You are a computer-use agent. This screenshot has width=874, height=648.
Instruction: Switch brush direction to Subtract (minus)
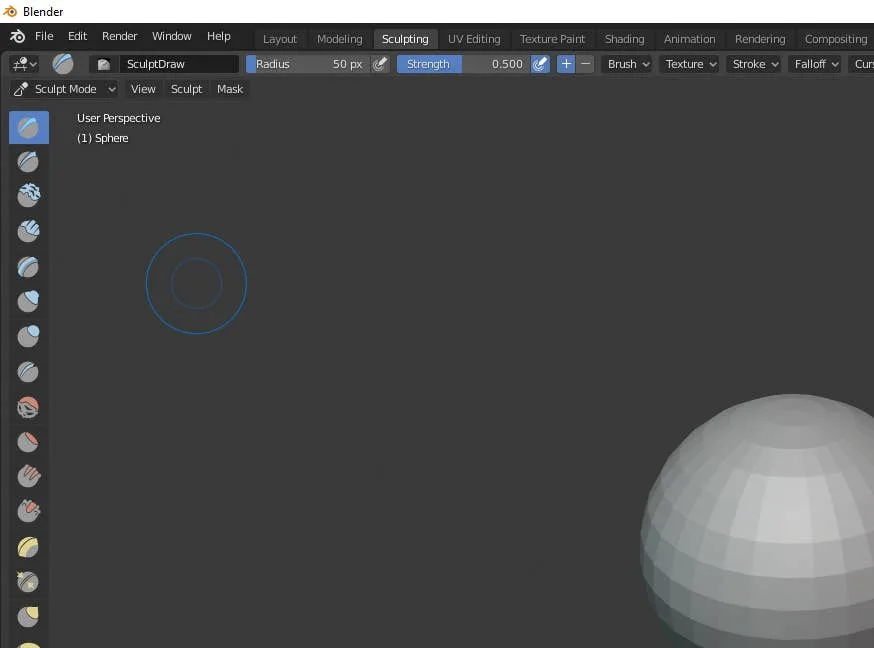[586, 64]
